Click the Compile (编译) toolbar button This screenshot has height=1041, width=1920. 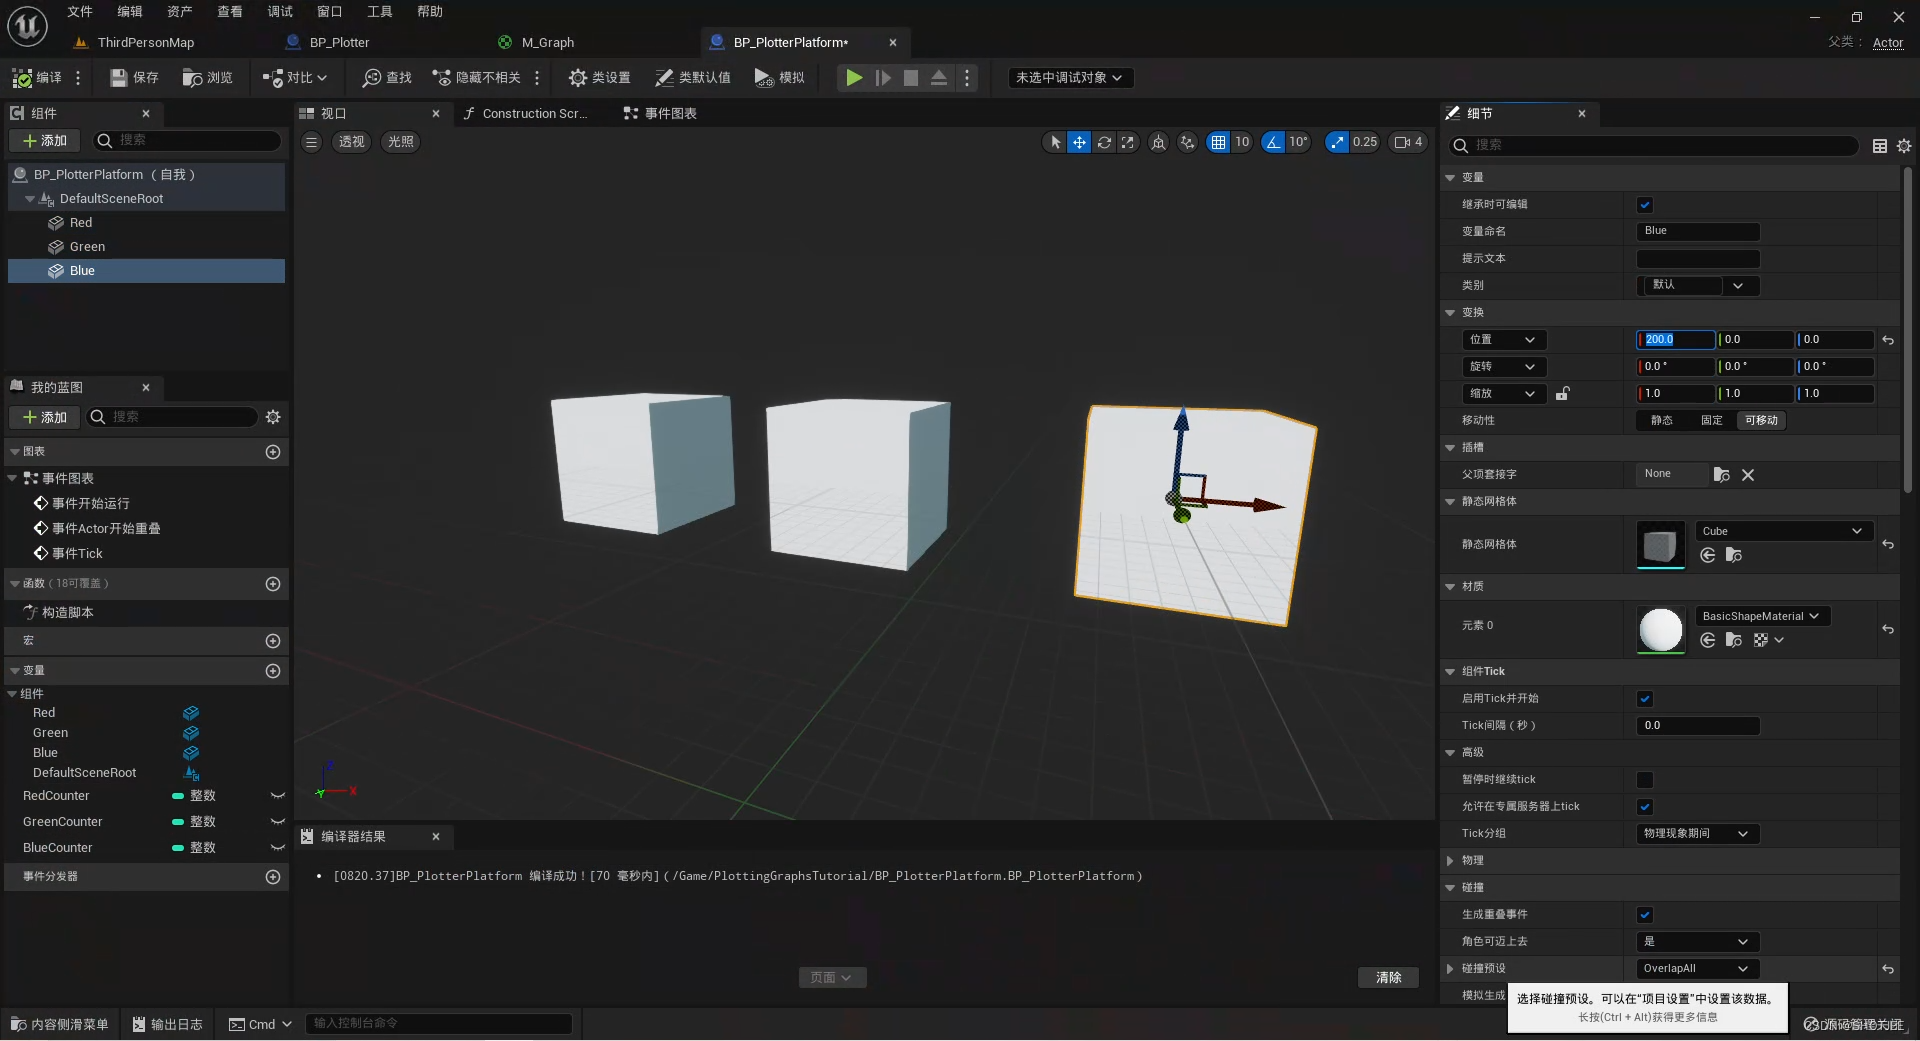(x=37, y=78)
